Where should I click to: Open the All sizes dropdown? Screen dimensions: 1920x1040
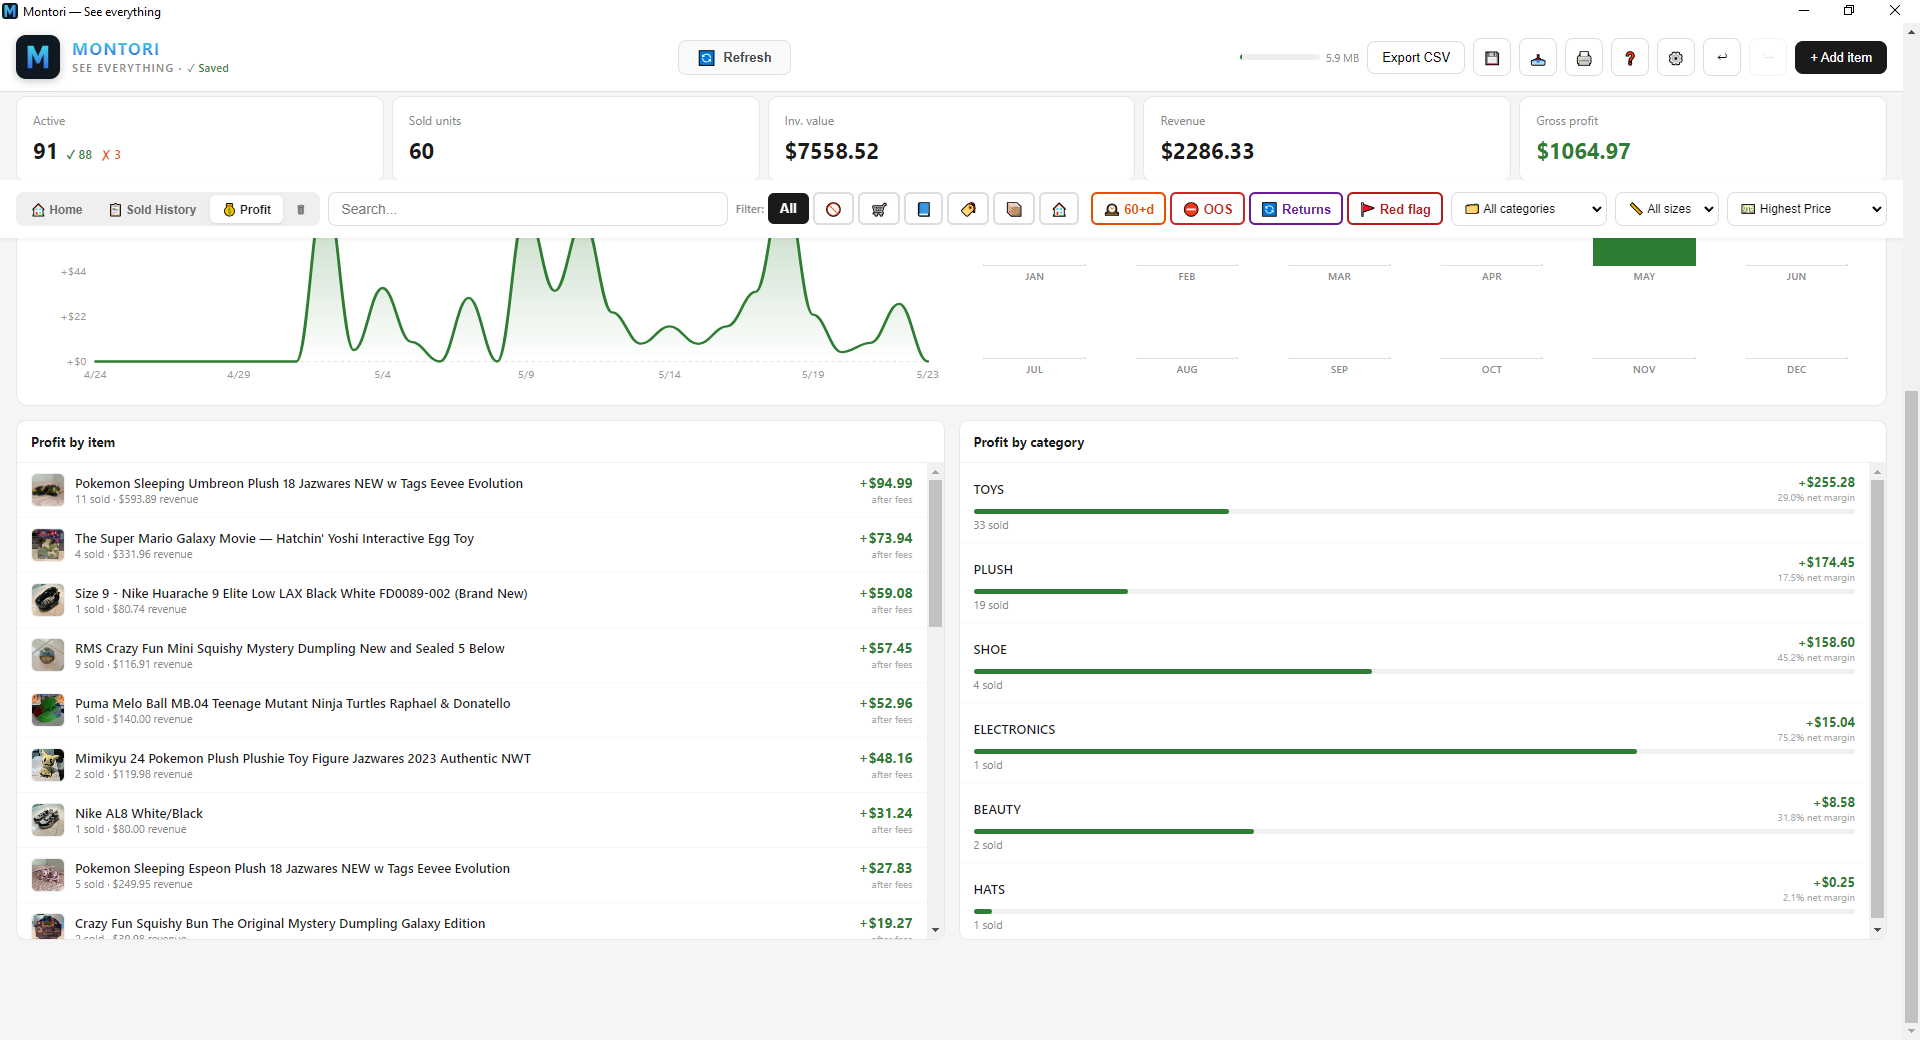[1667, 209]
